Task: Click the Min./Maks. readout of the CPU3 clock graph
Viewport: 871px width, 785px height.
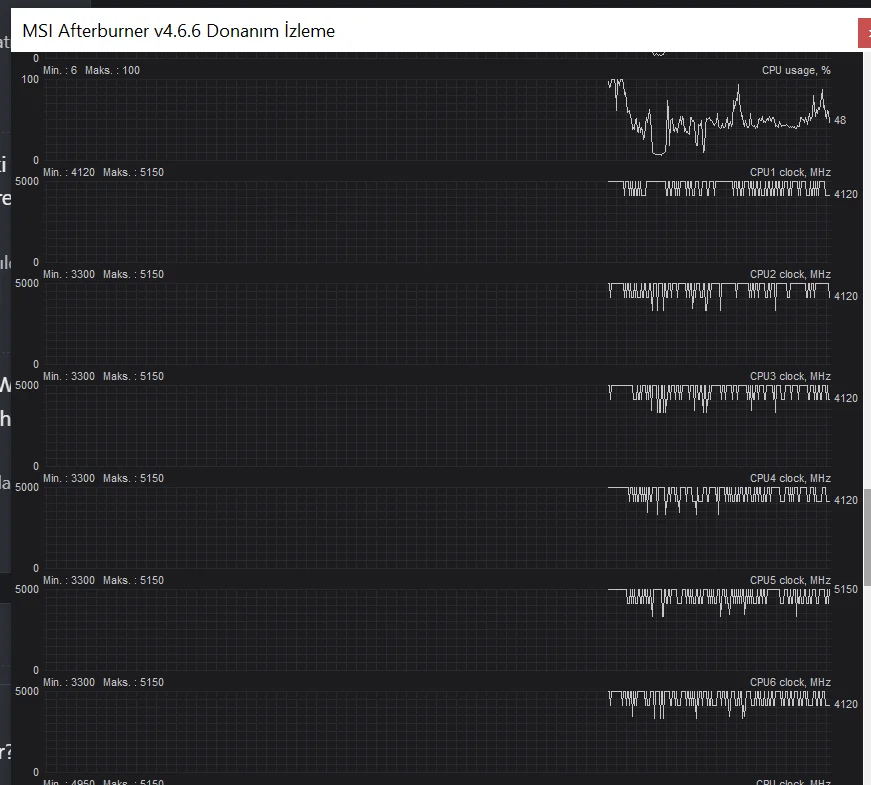Action: (x=103, y=376)
